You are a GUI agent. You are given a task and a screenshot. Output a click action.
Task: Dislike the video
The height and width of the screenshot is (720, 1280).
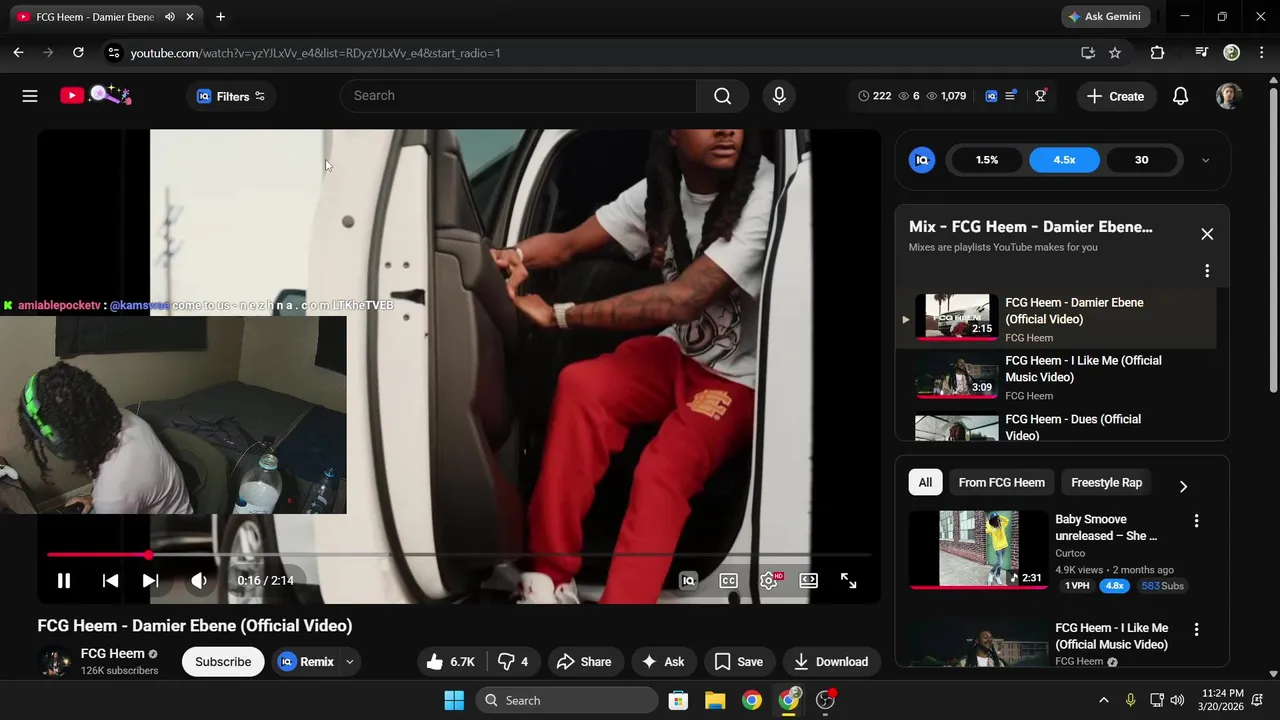pos(513,662)
